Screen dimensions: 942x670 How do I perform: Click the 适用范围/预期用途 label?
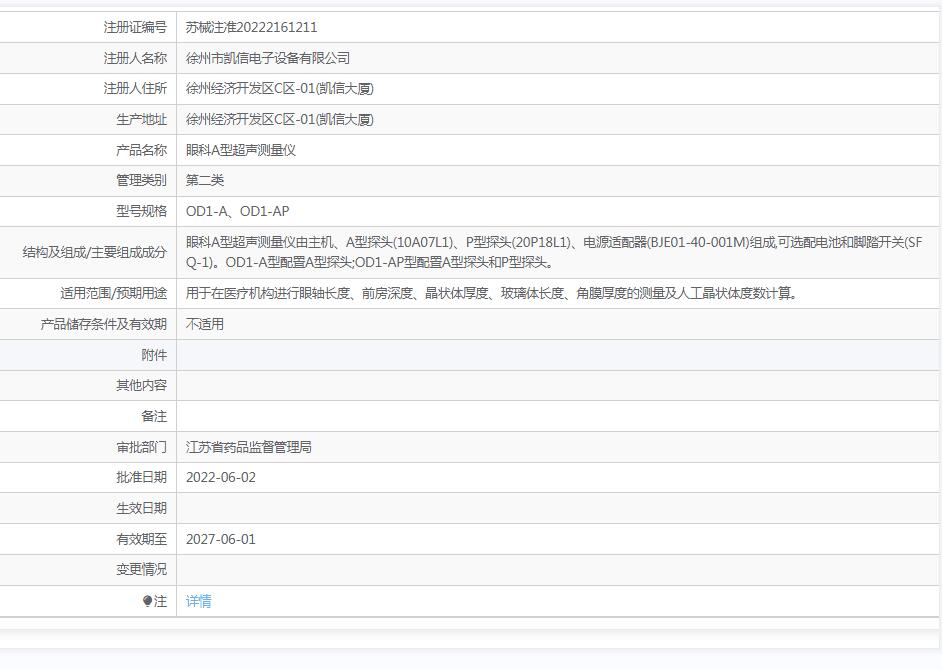[x=114, y=293]
